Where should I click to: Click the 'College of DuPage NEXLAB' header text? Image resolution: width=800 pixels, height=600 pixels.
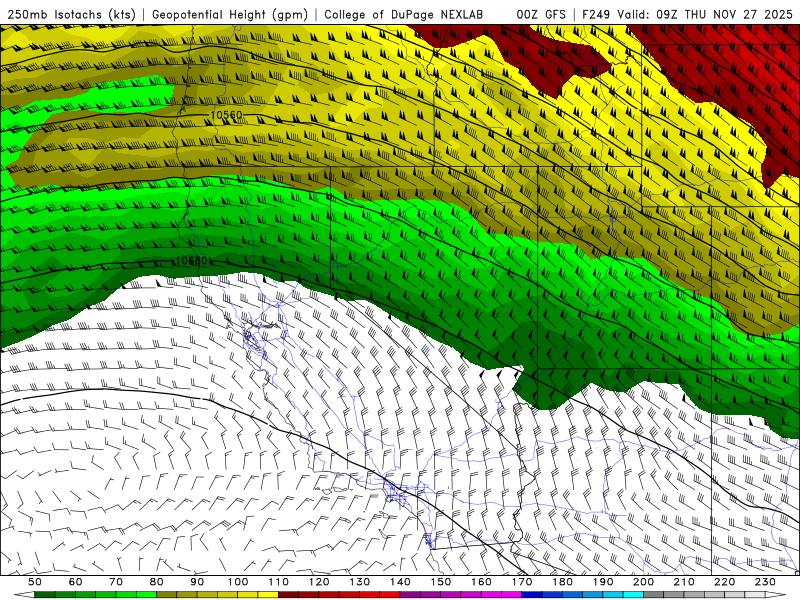(403, 14)
